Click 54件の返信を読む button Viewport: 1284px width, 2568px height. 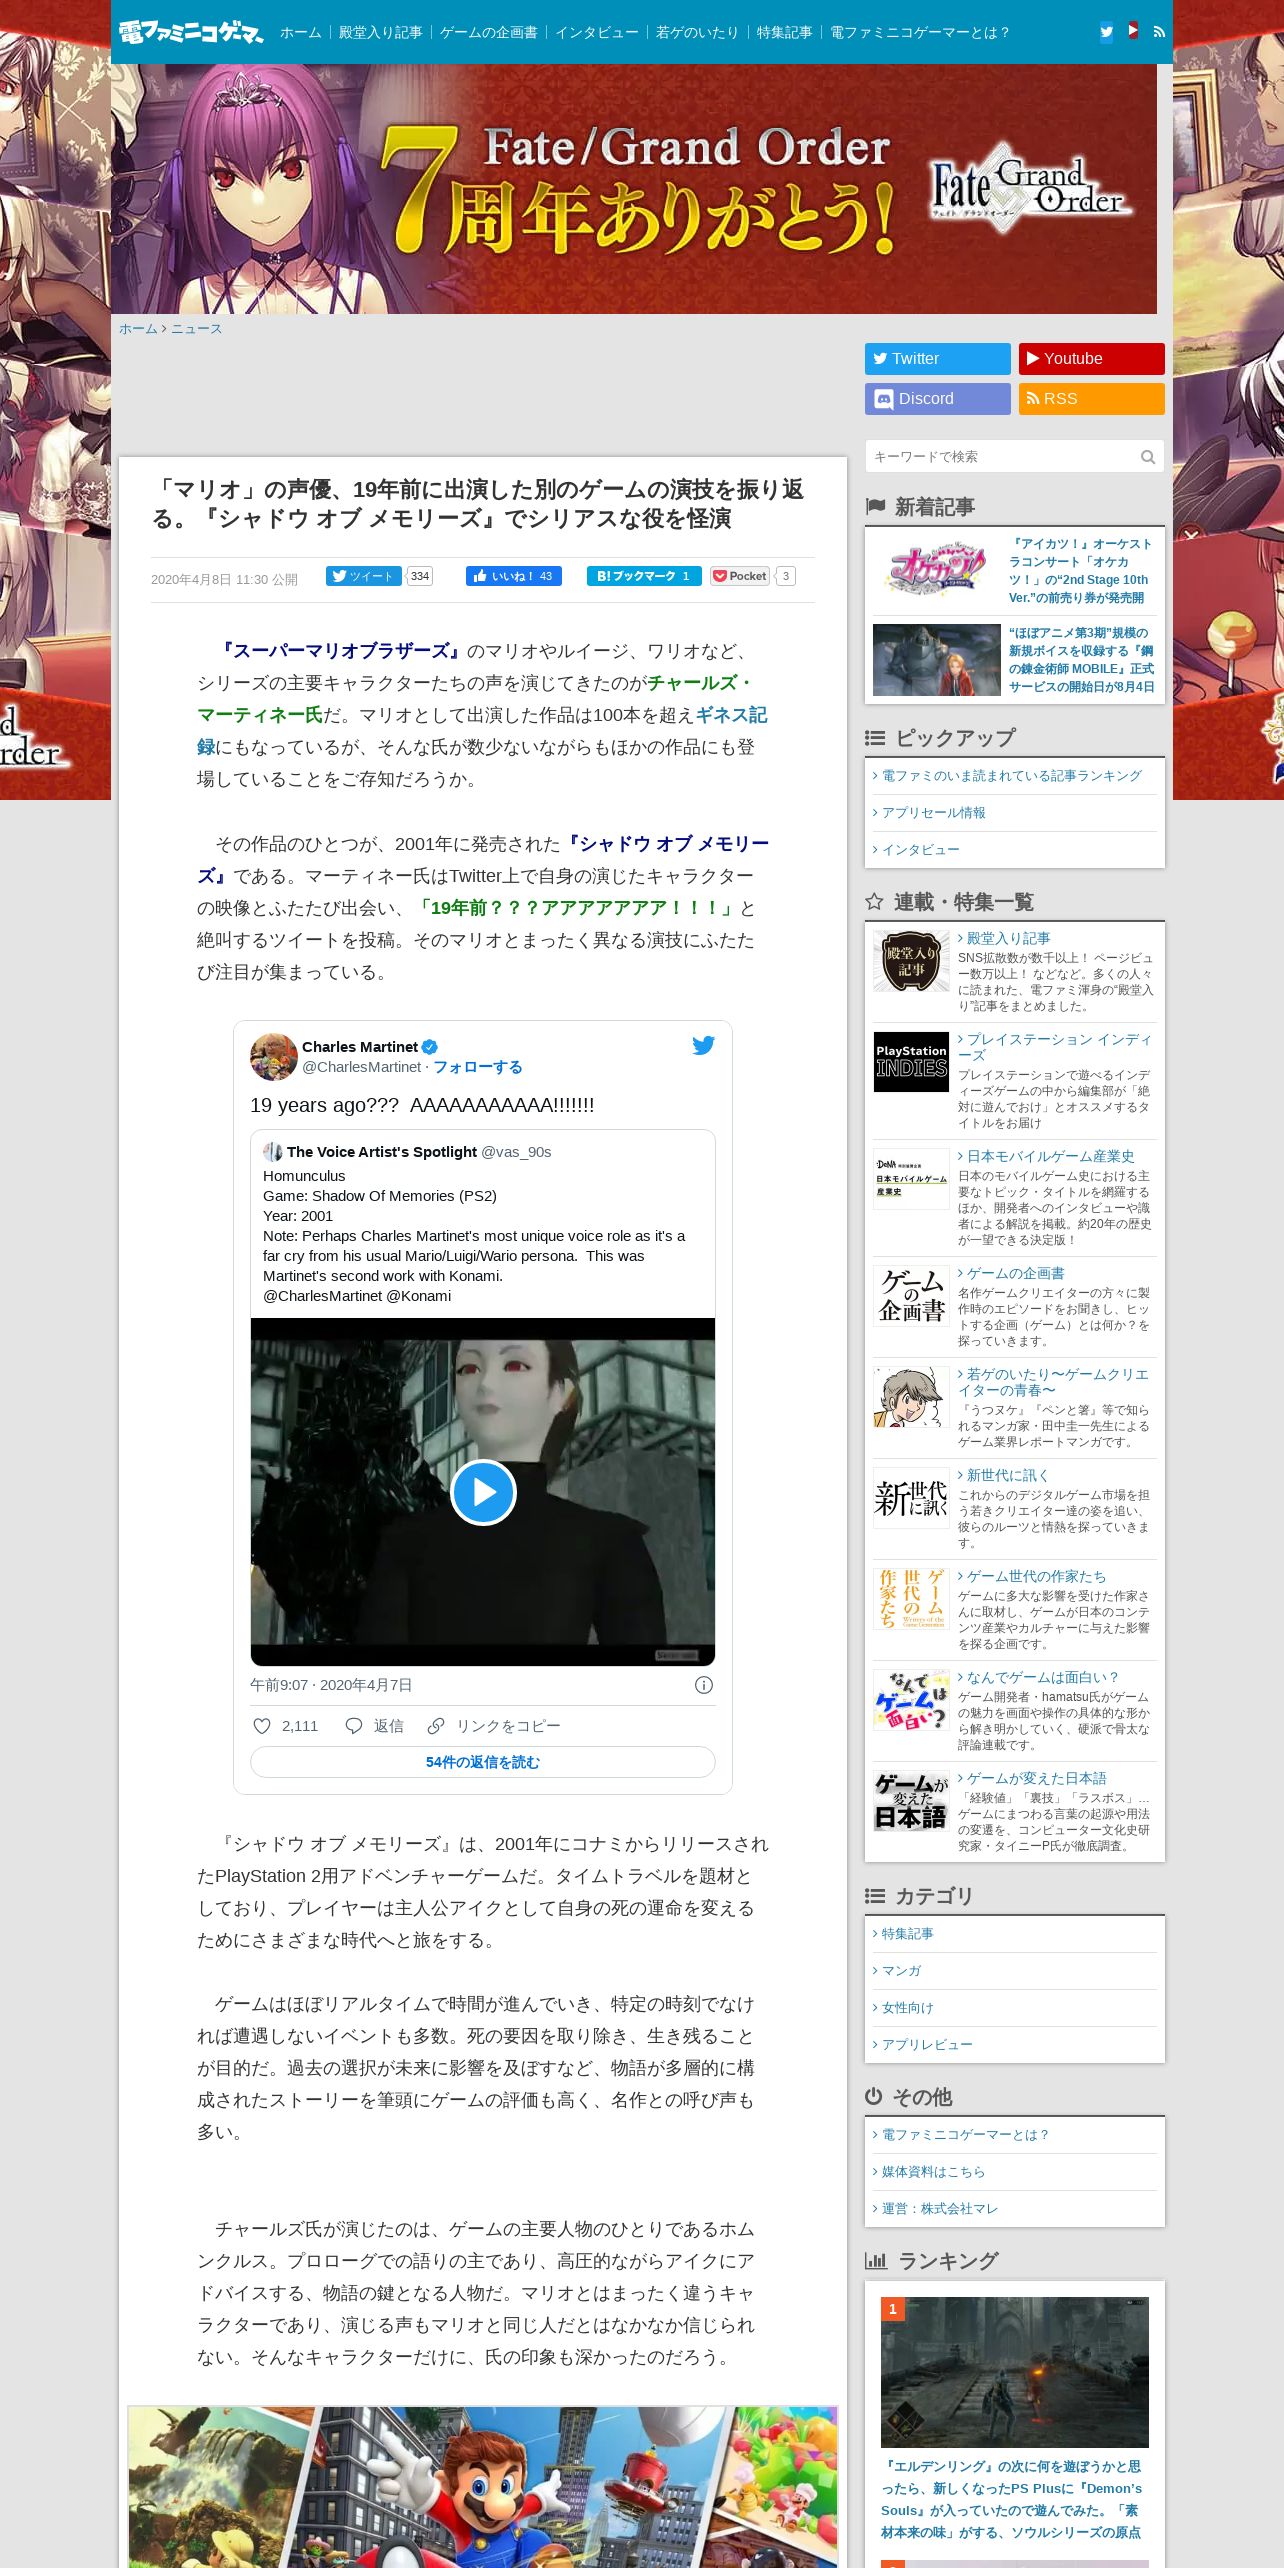coord(483,1762)
